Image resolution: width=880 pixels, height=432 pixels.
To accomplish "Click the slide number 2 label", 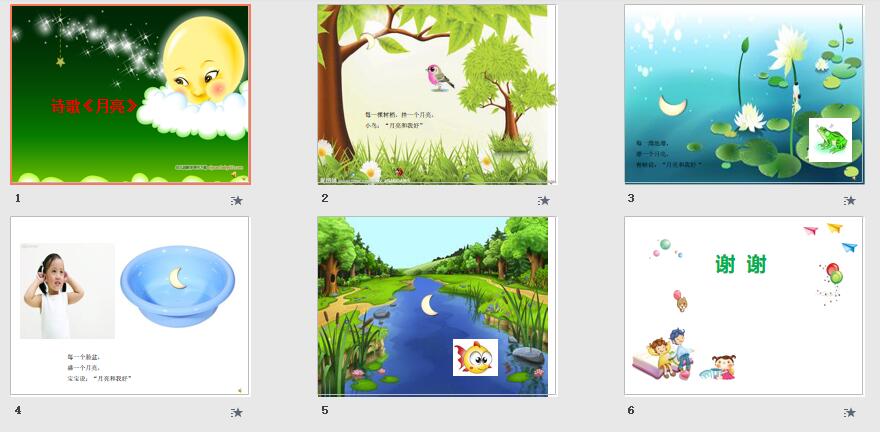I will point(324,198).
